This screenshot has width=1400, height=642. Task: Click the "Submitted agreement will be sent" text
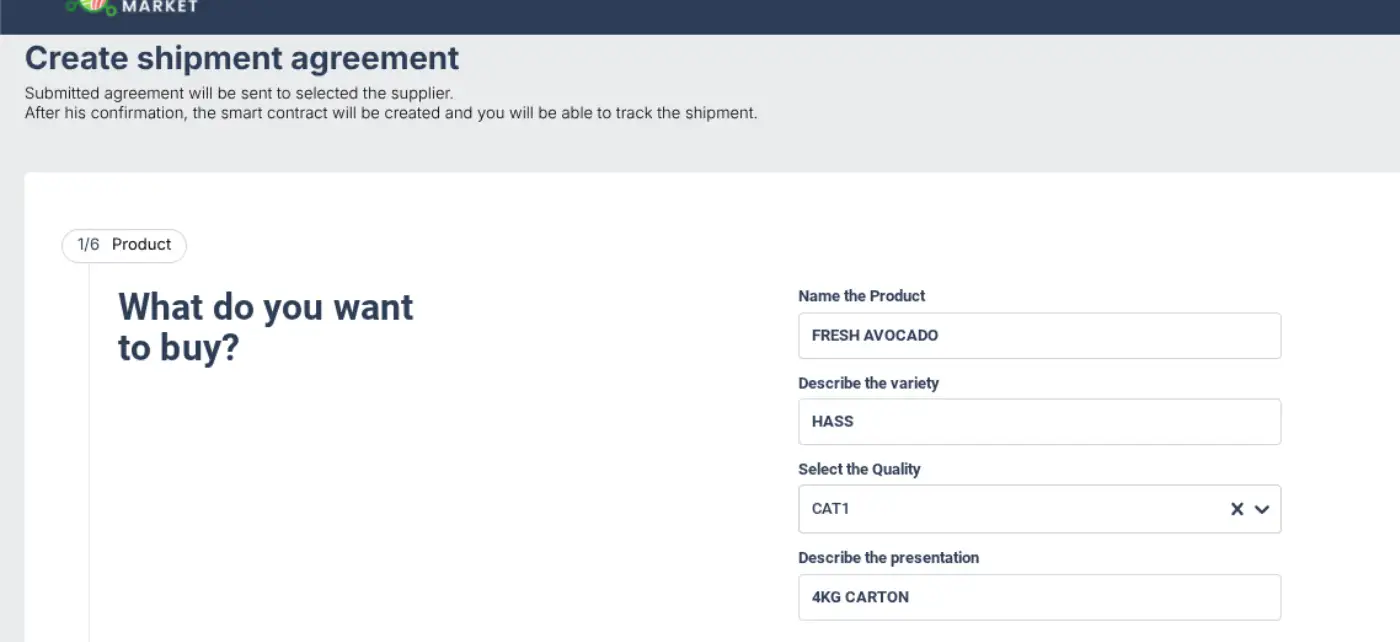tap(239, 93)
